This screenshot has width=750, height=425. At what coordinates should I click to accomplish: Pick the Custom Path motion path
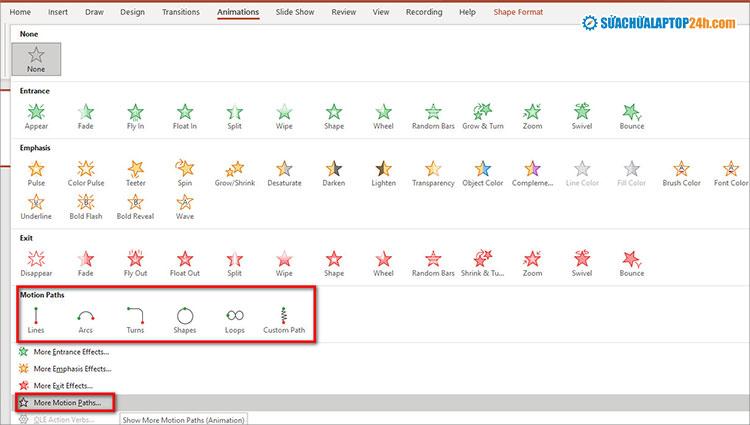click(x=284, y=320)
